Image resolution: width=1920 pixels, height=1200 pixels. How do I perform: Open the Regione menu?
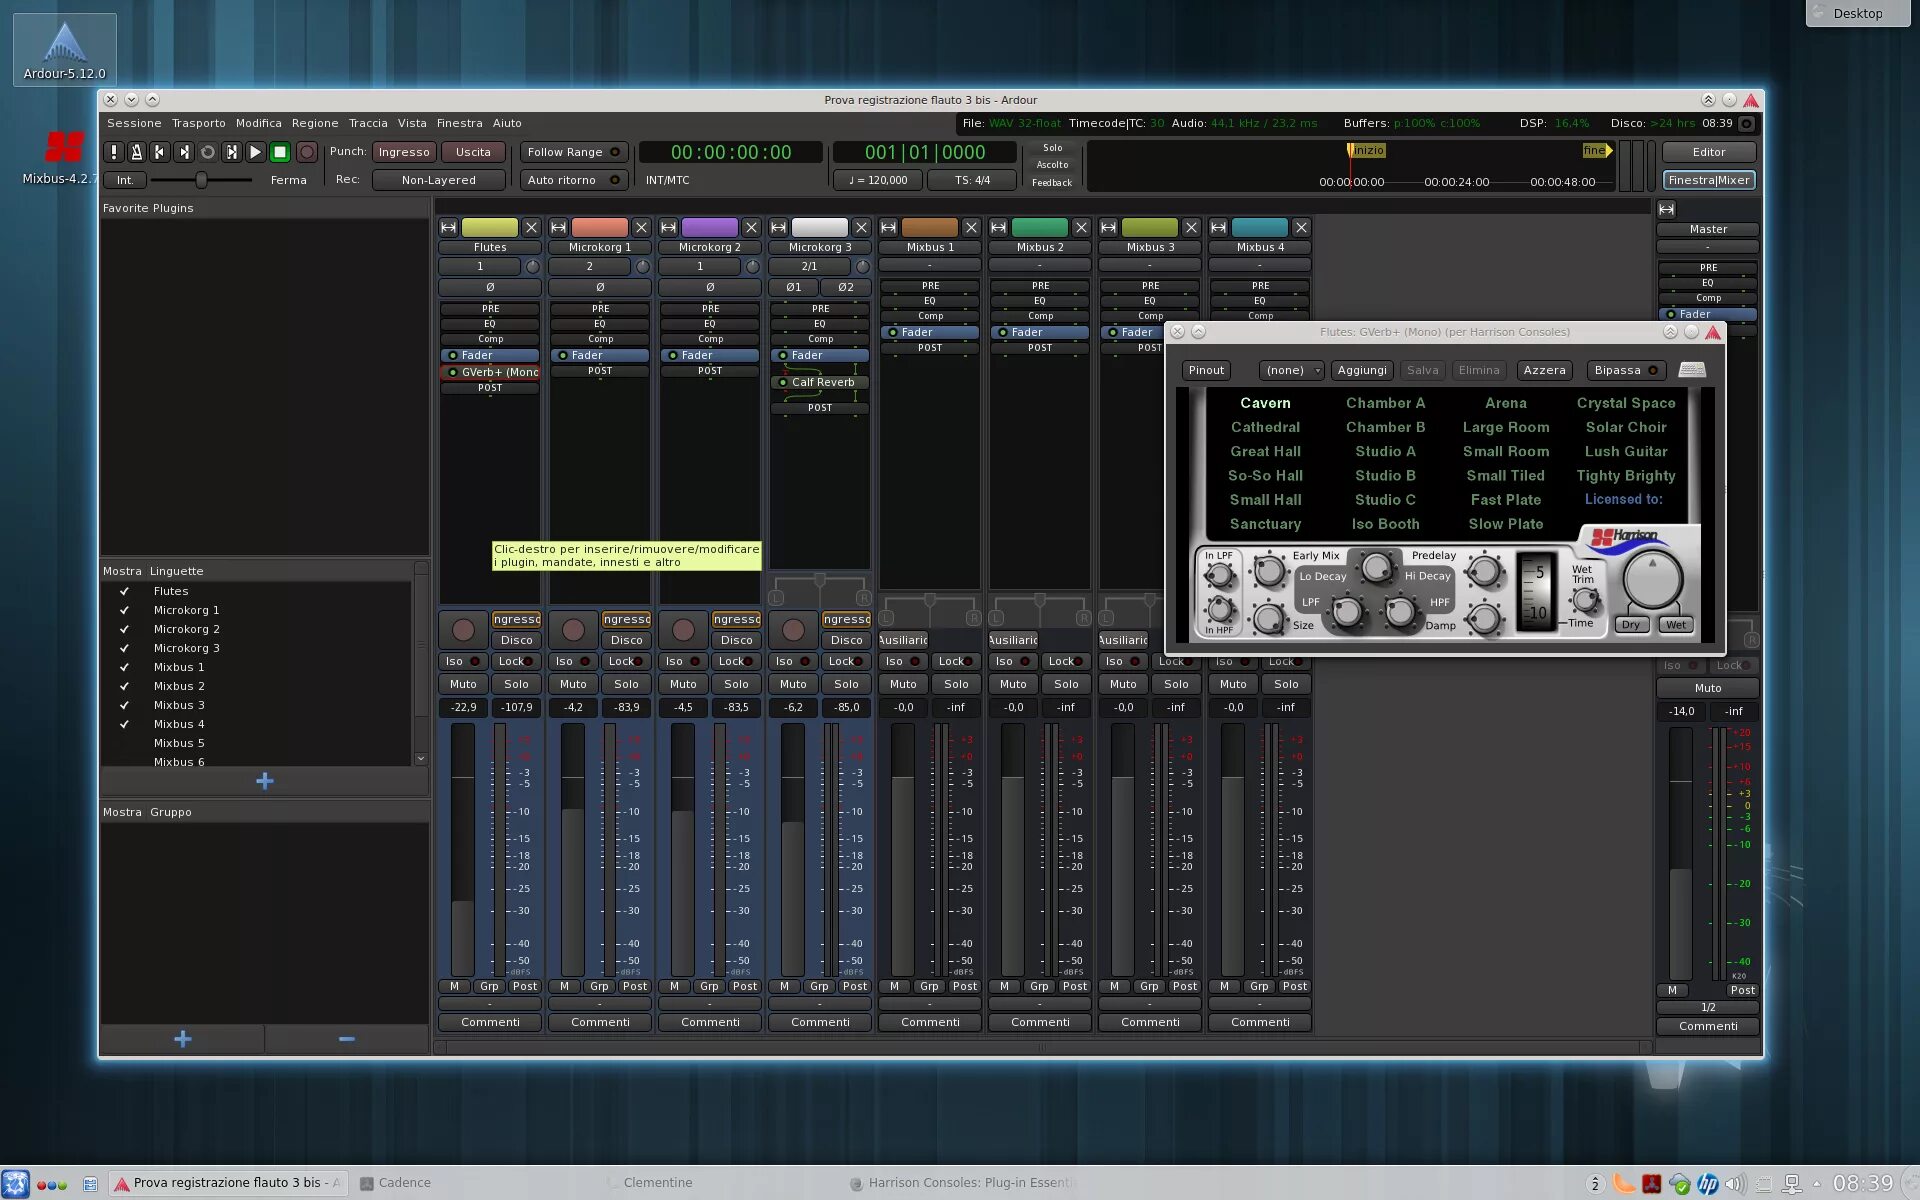coord(315,123)
